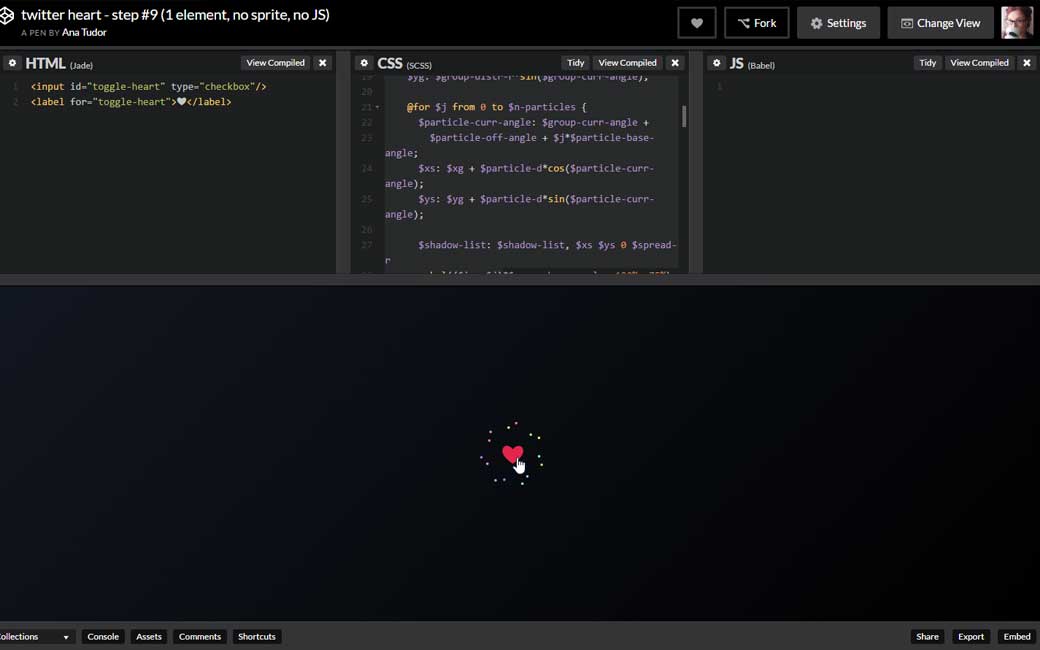Toggle the red heart in preview
Screen dimensions: 1040x650
(512, 454)
